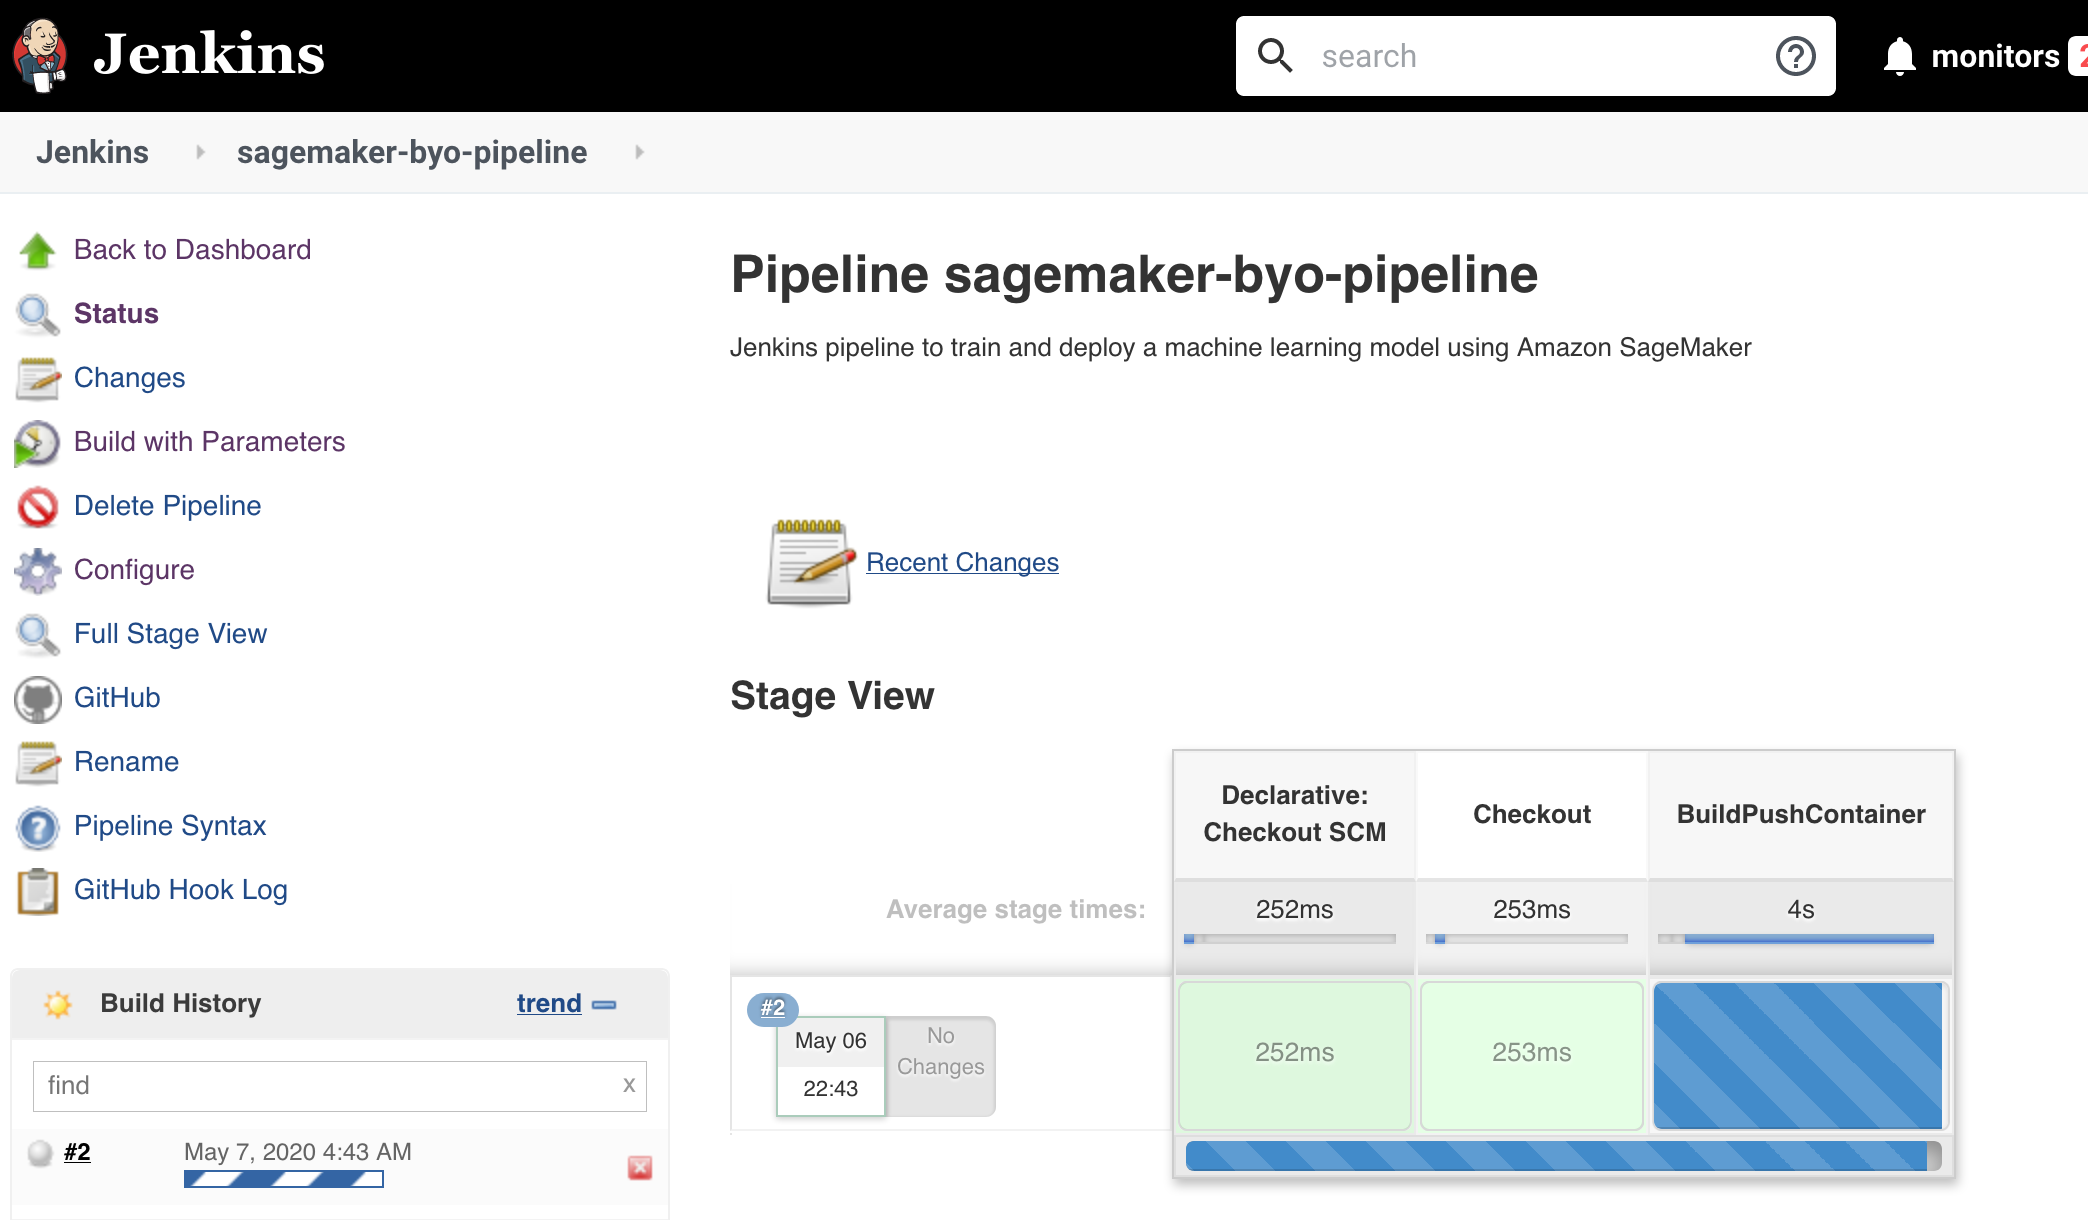Click the Back to Dashboard green arrow icon

pos(38,250)
